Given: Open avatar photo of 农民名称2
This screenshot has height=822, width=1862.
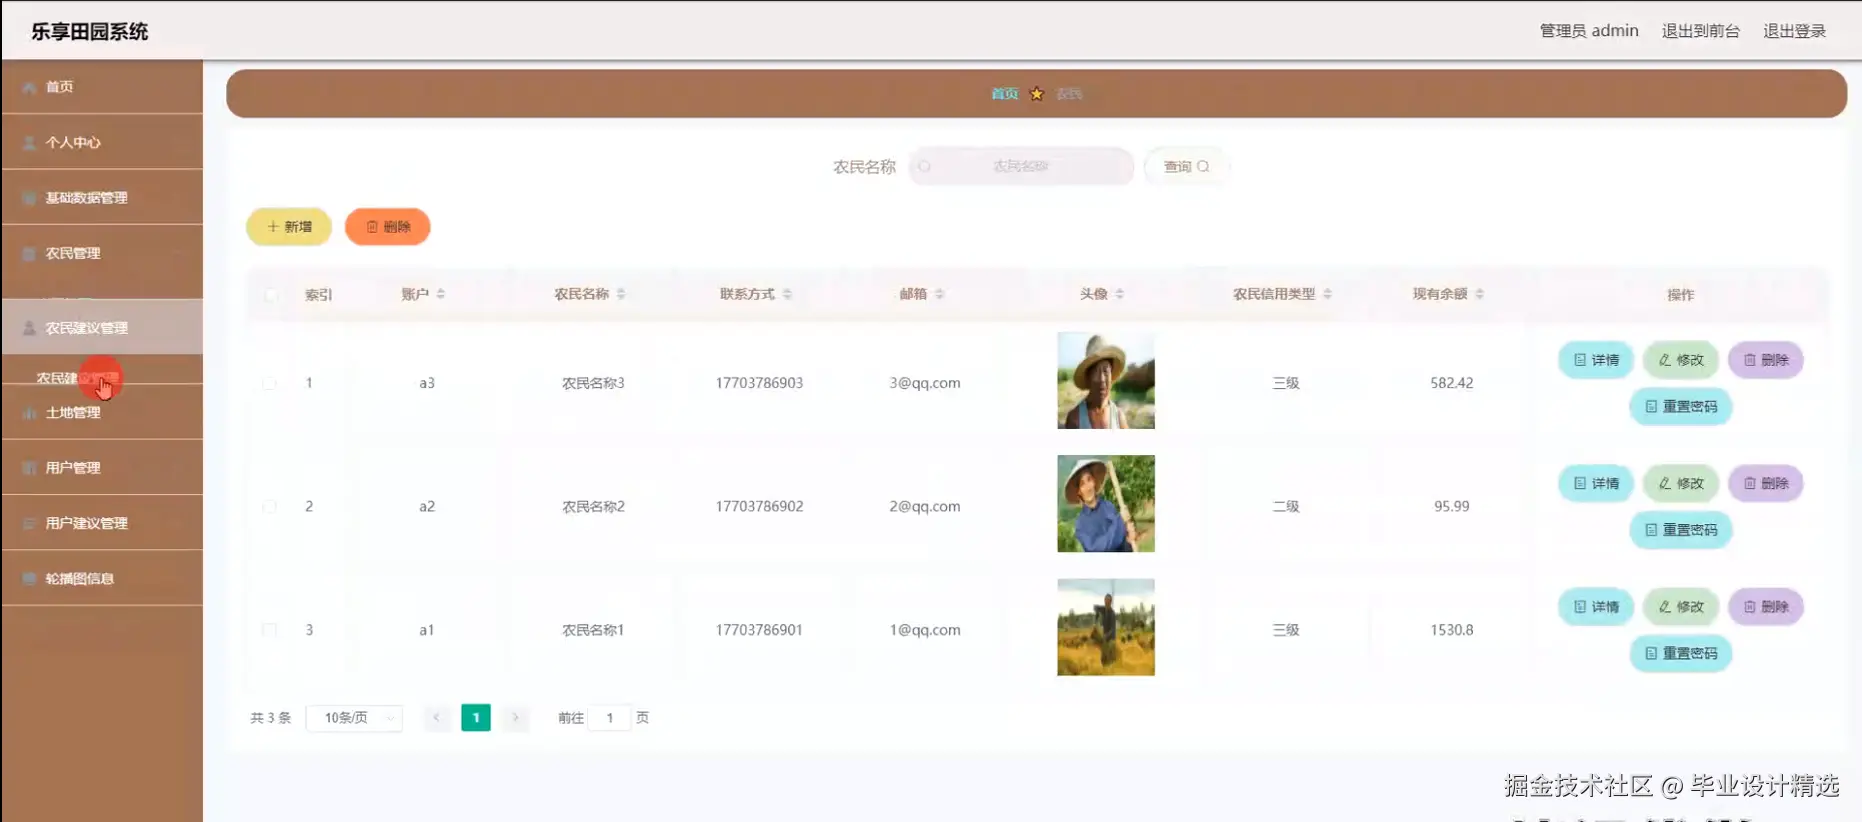Looking at the screenshot, I should [1106, 504].
